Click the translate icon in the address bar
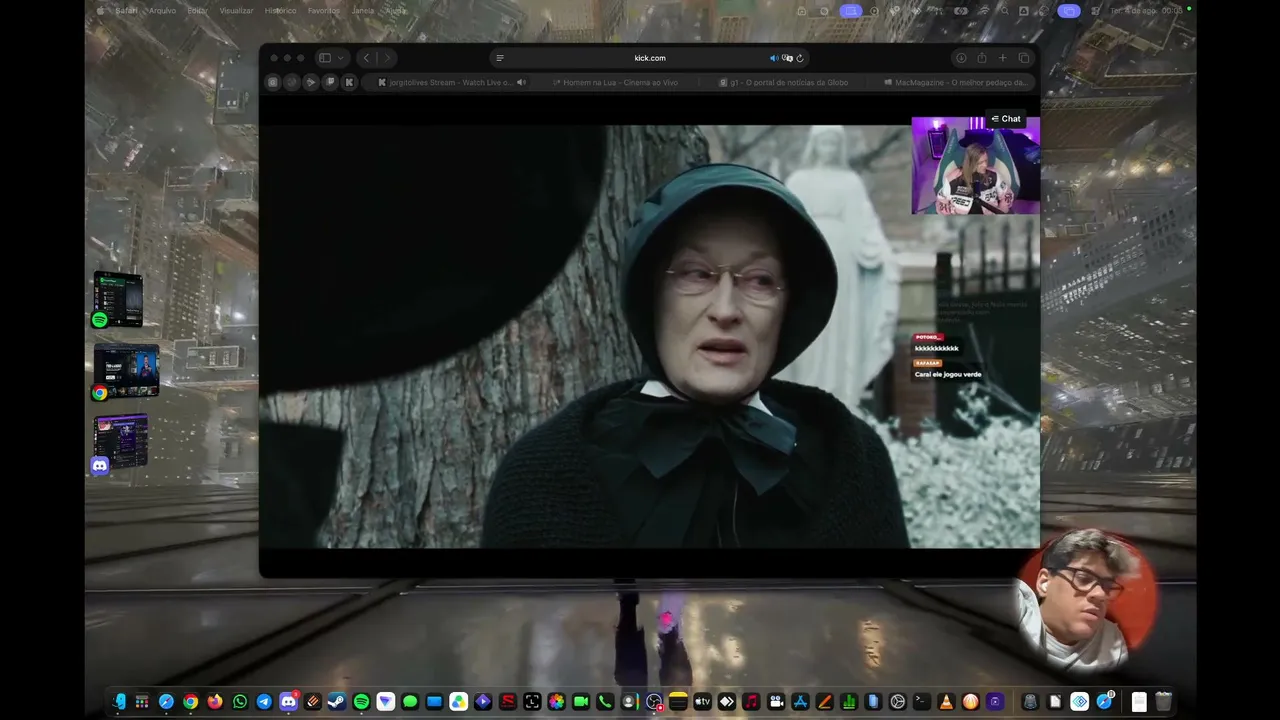Image resolution: width=1280 pixels, height=720 pixels. coord(787,58)
